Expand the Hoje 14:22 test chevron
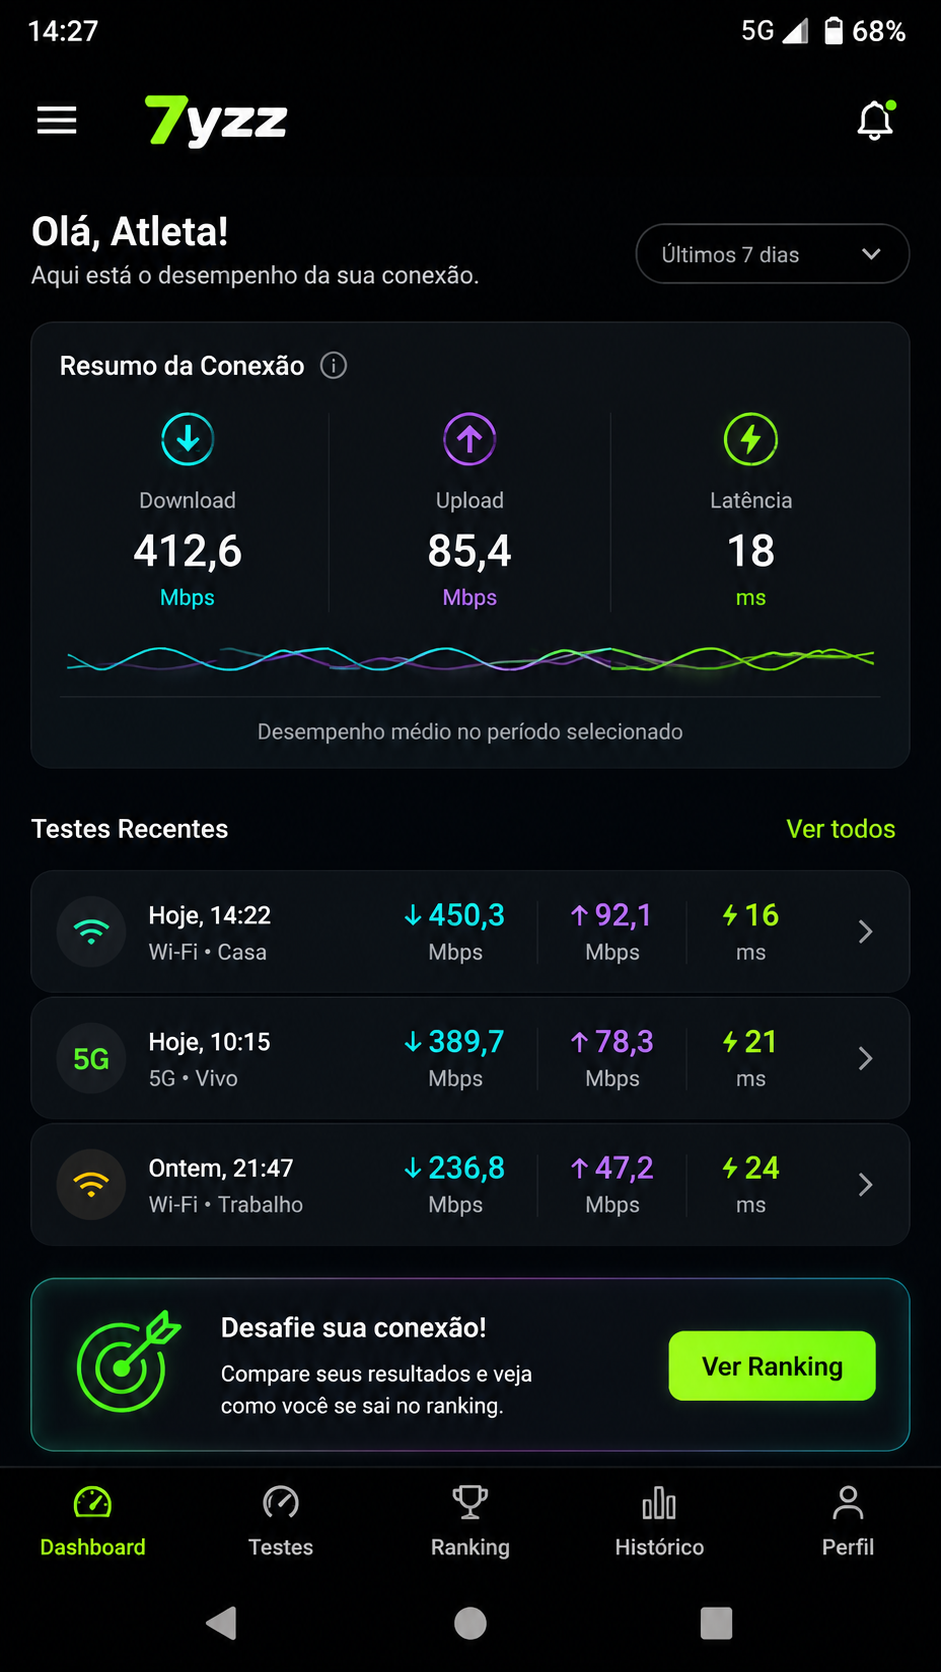Screen dimensions: 941x1672 tap(866, 932)
